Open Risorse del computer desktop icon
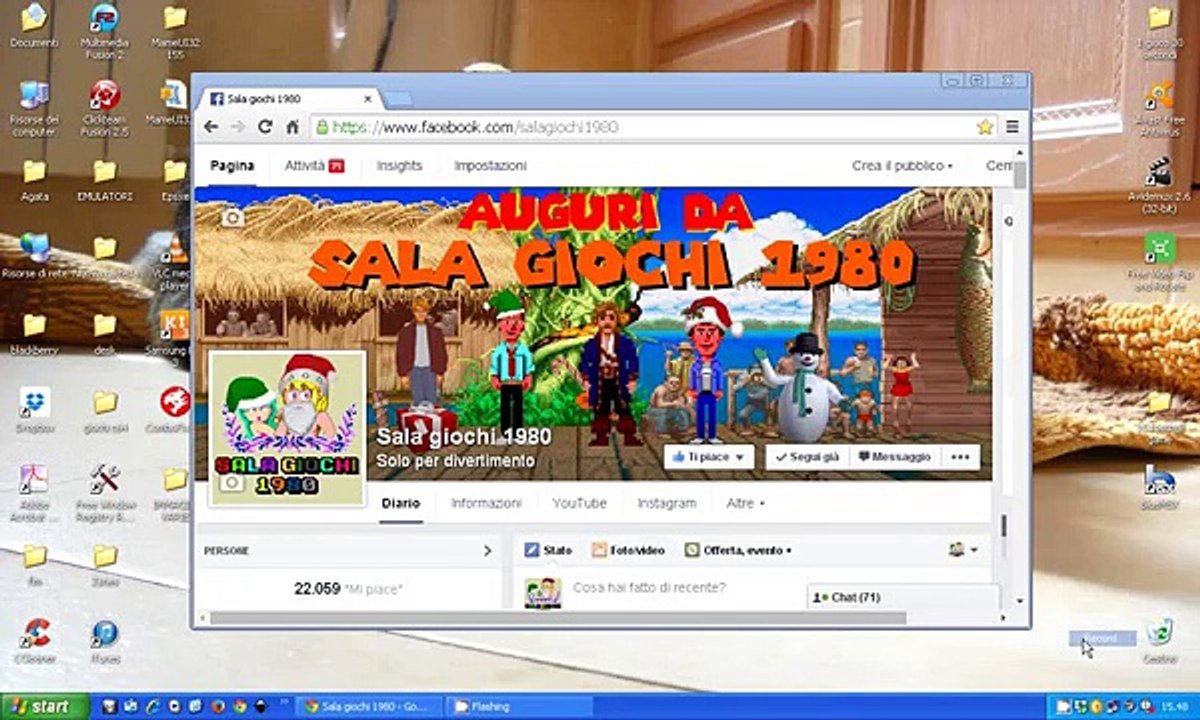This screenshot has width=1200, height=720. pos(34,108)
